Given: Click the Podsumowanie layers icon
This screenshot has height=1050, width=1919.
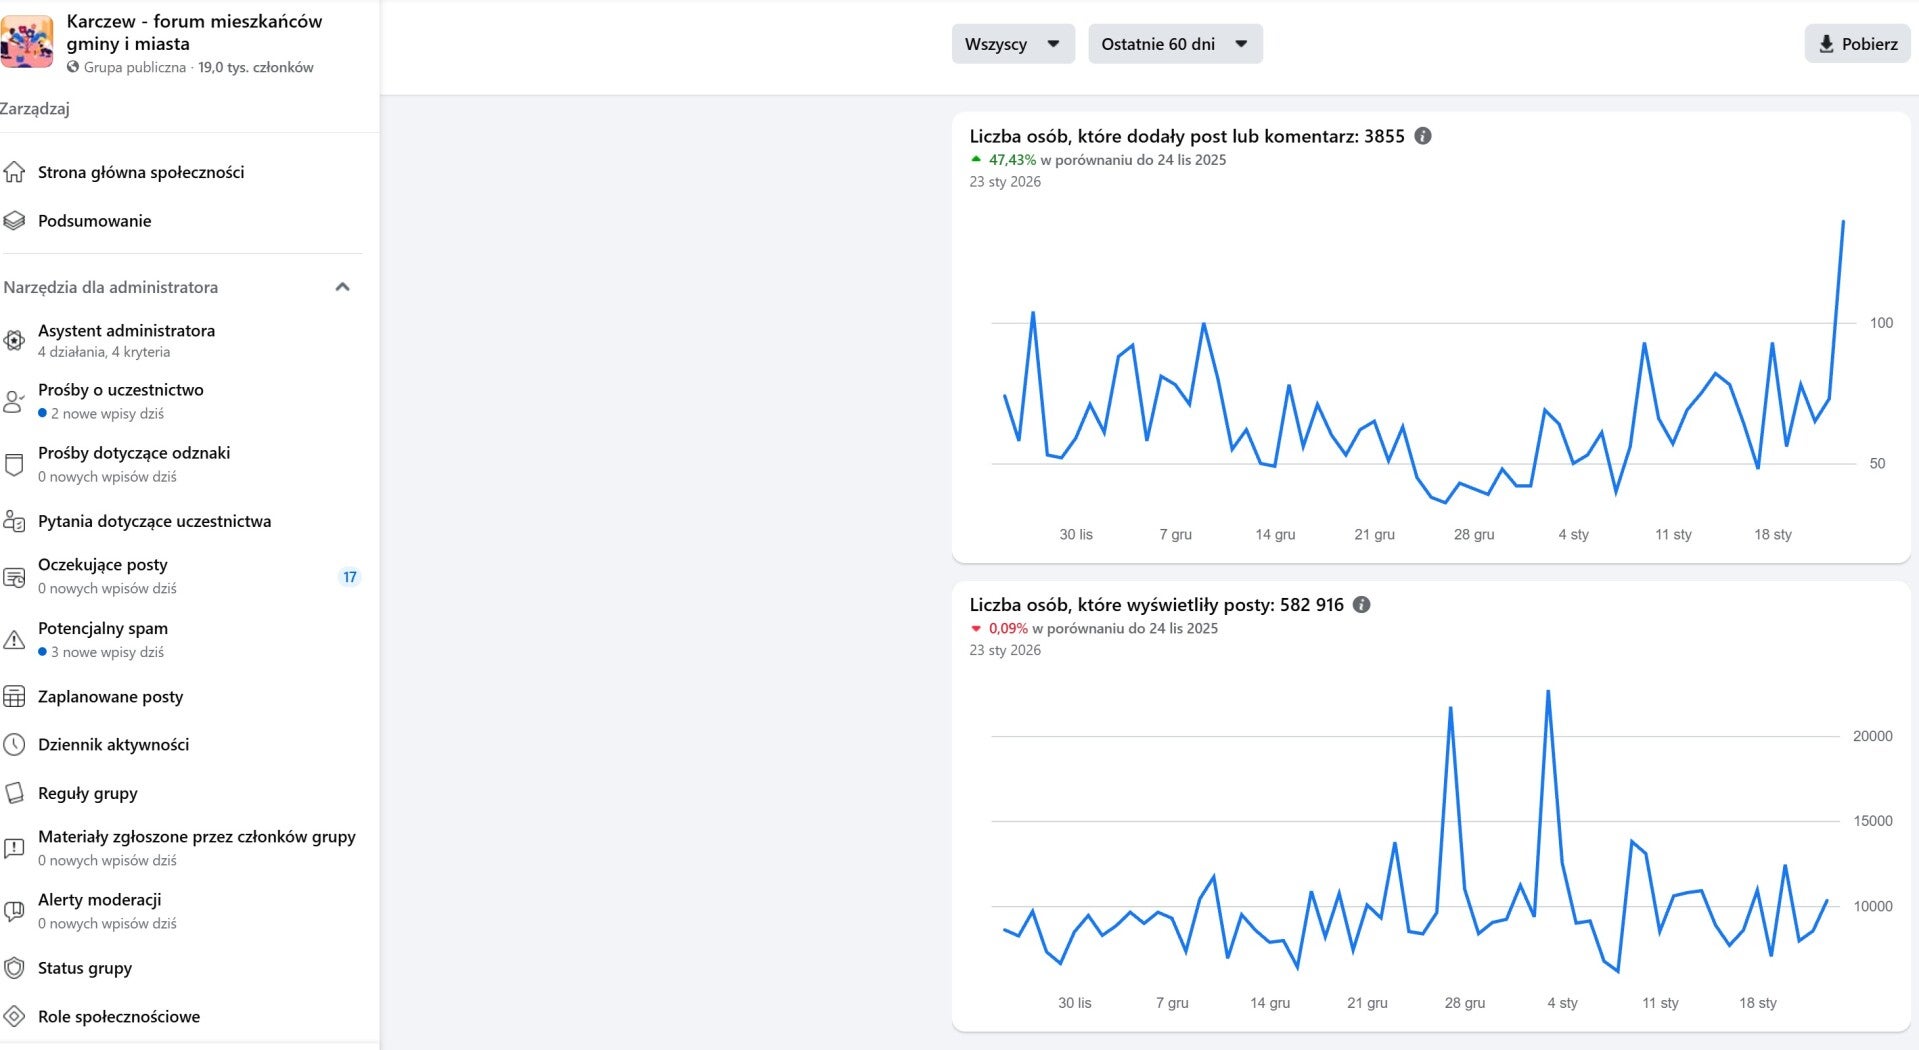Looking at the screenshot, I should click(x=14, y=221).
